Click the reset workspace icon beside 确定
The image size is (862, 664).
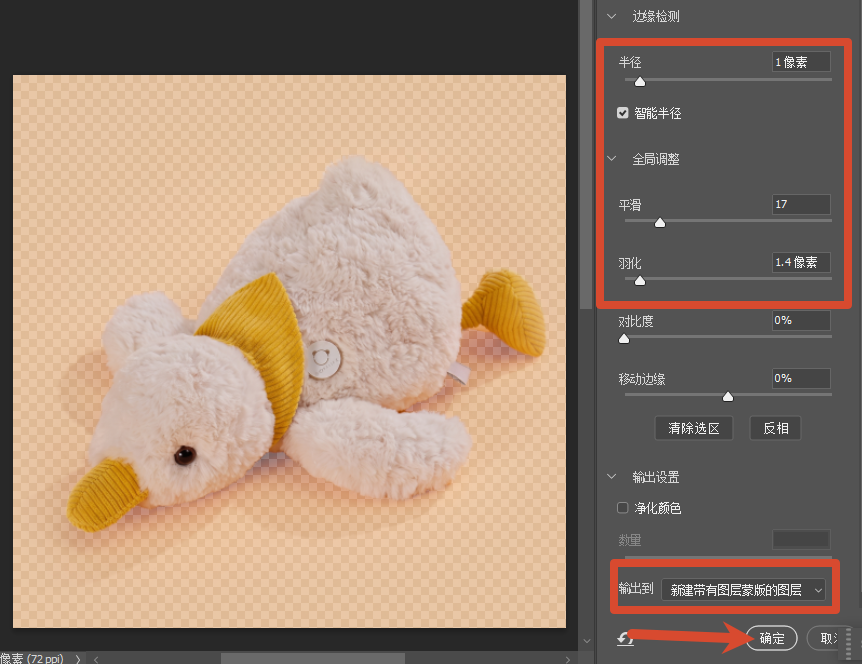coord(626,639)
